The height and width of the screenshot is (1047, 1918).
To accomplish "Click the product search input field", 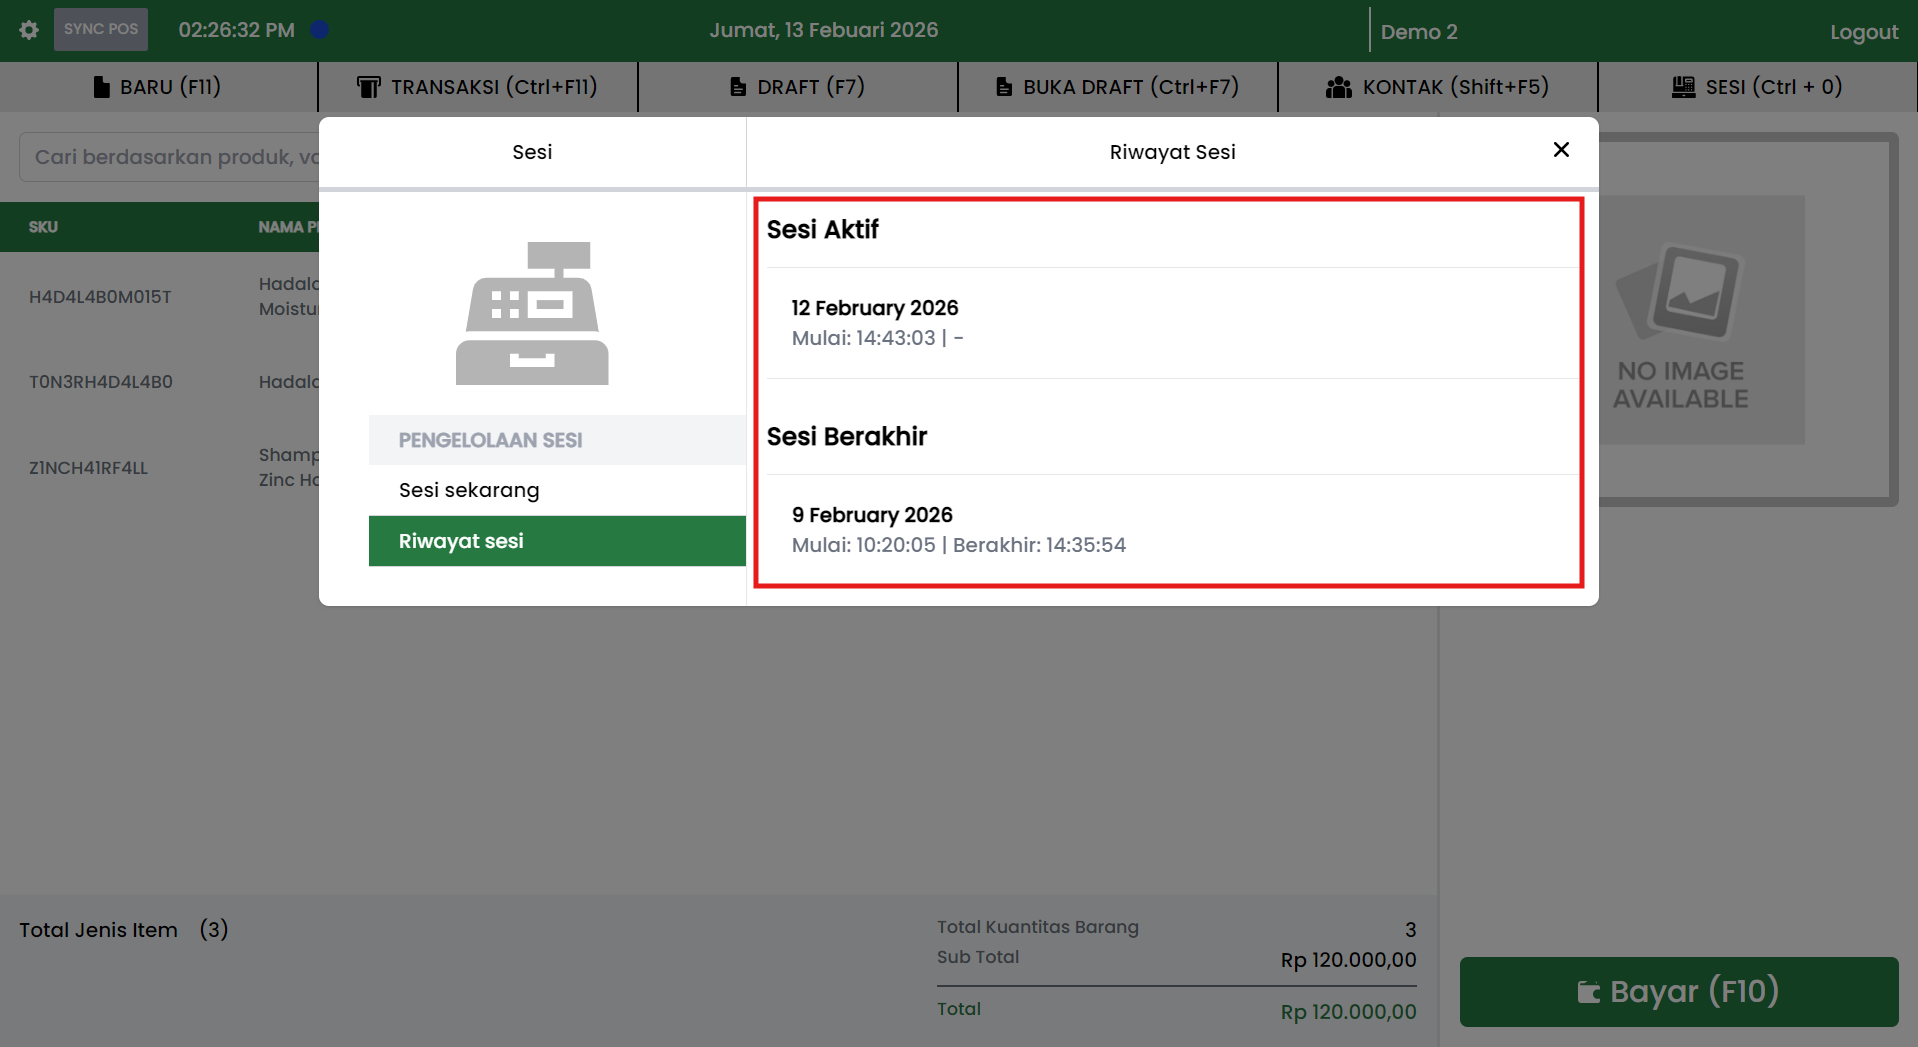I will coord(170,157).
